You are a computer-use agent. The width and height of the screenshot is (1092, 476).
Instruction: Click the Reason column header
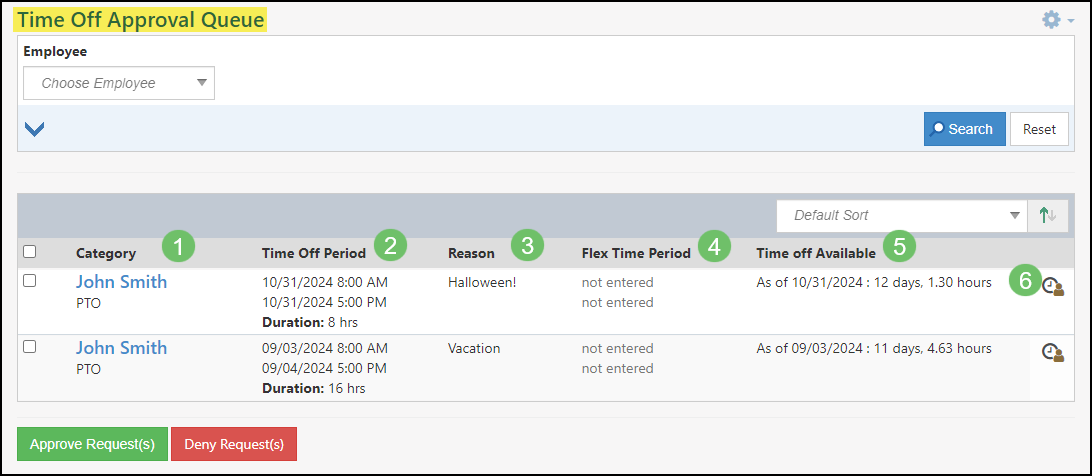(x=471, y=253)
